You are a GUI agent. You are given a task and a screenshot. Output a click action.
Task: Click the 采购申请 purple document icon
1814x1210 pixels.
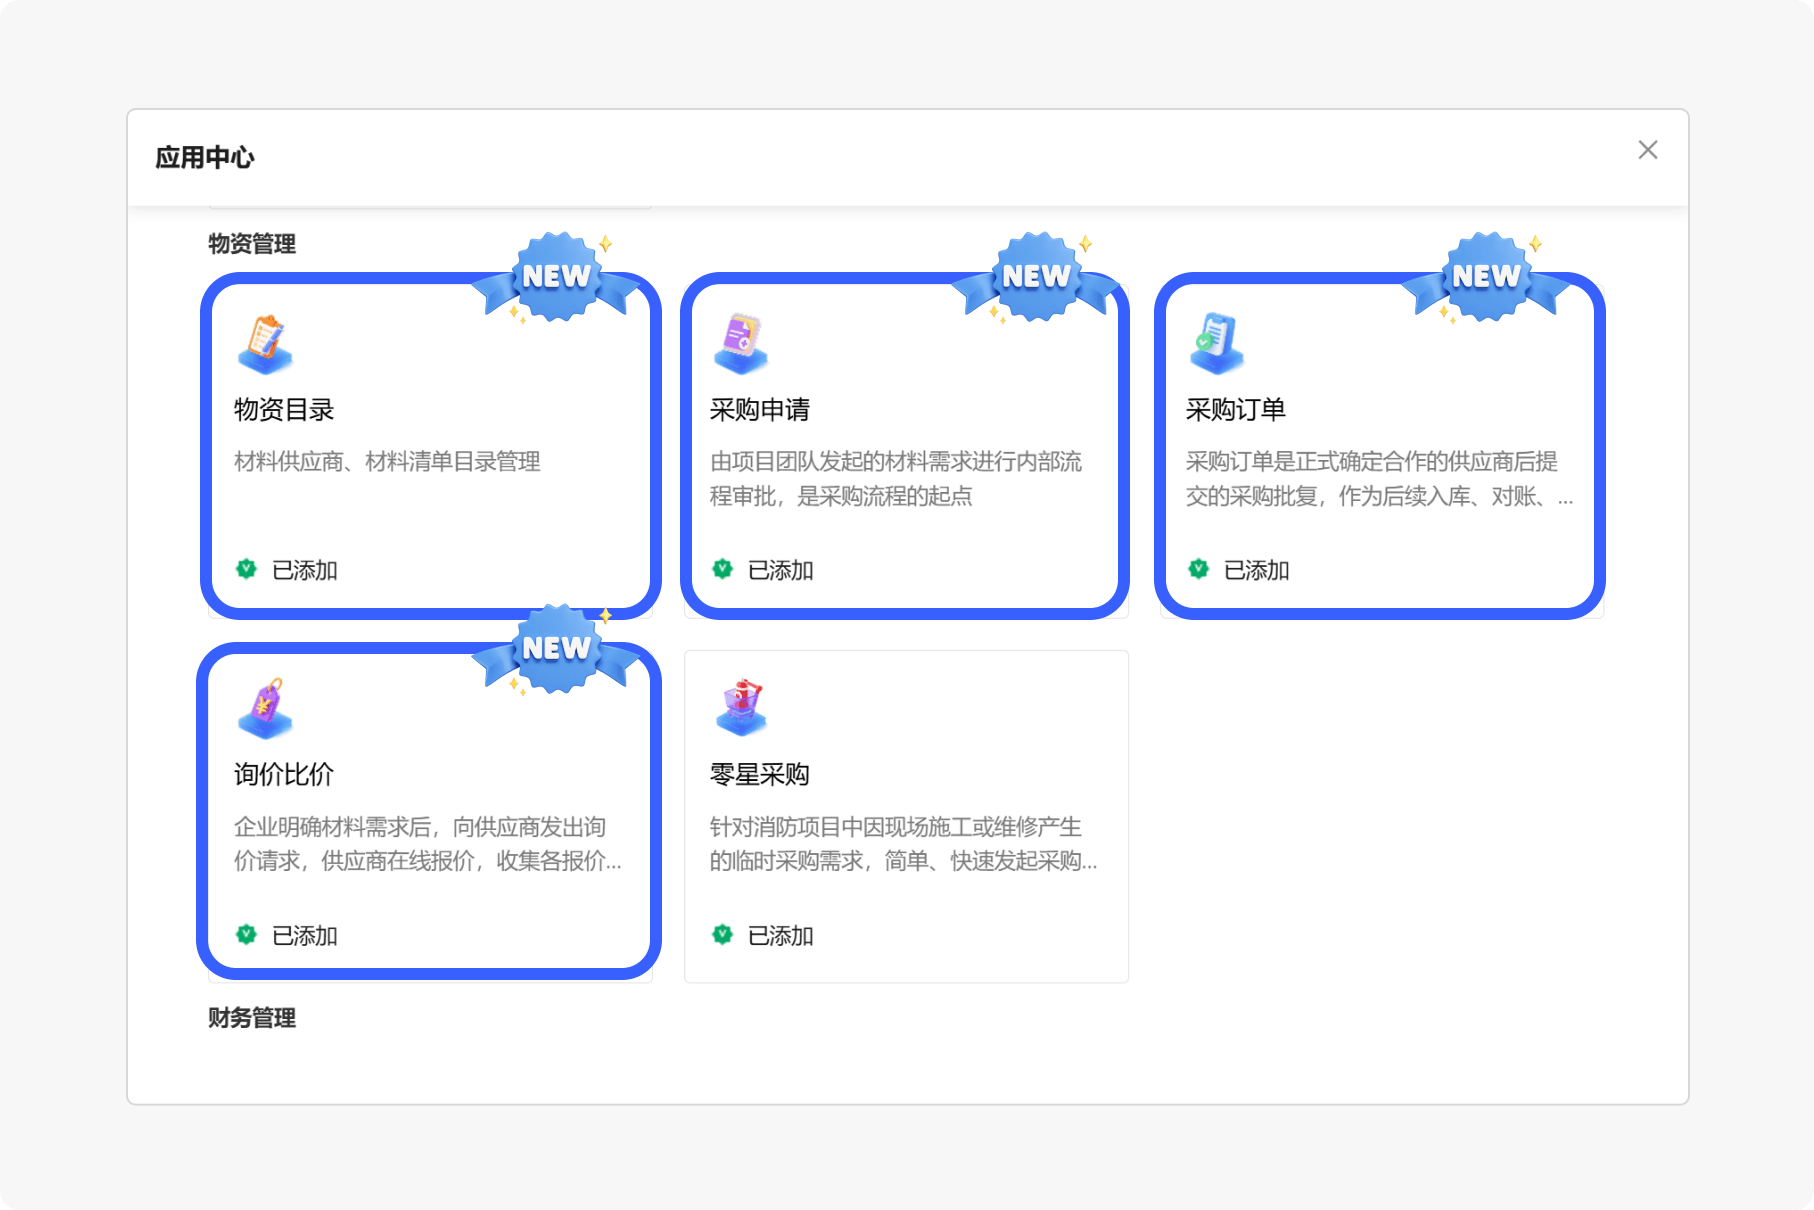click(741, 344)
